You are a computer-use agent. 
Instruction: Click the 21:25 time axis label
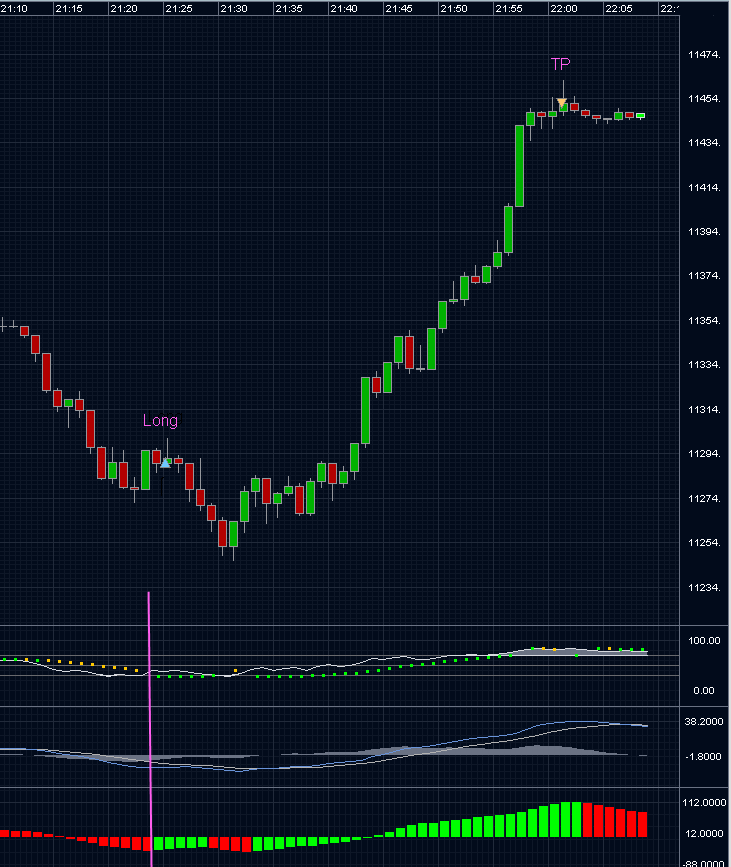coord(179,9)
